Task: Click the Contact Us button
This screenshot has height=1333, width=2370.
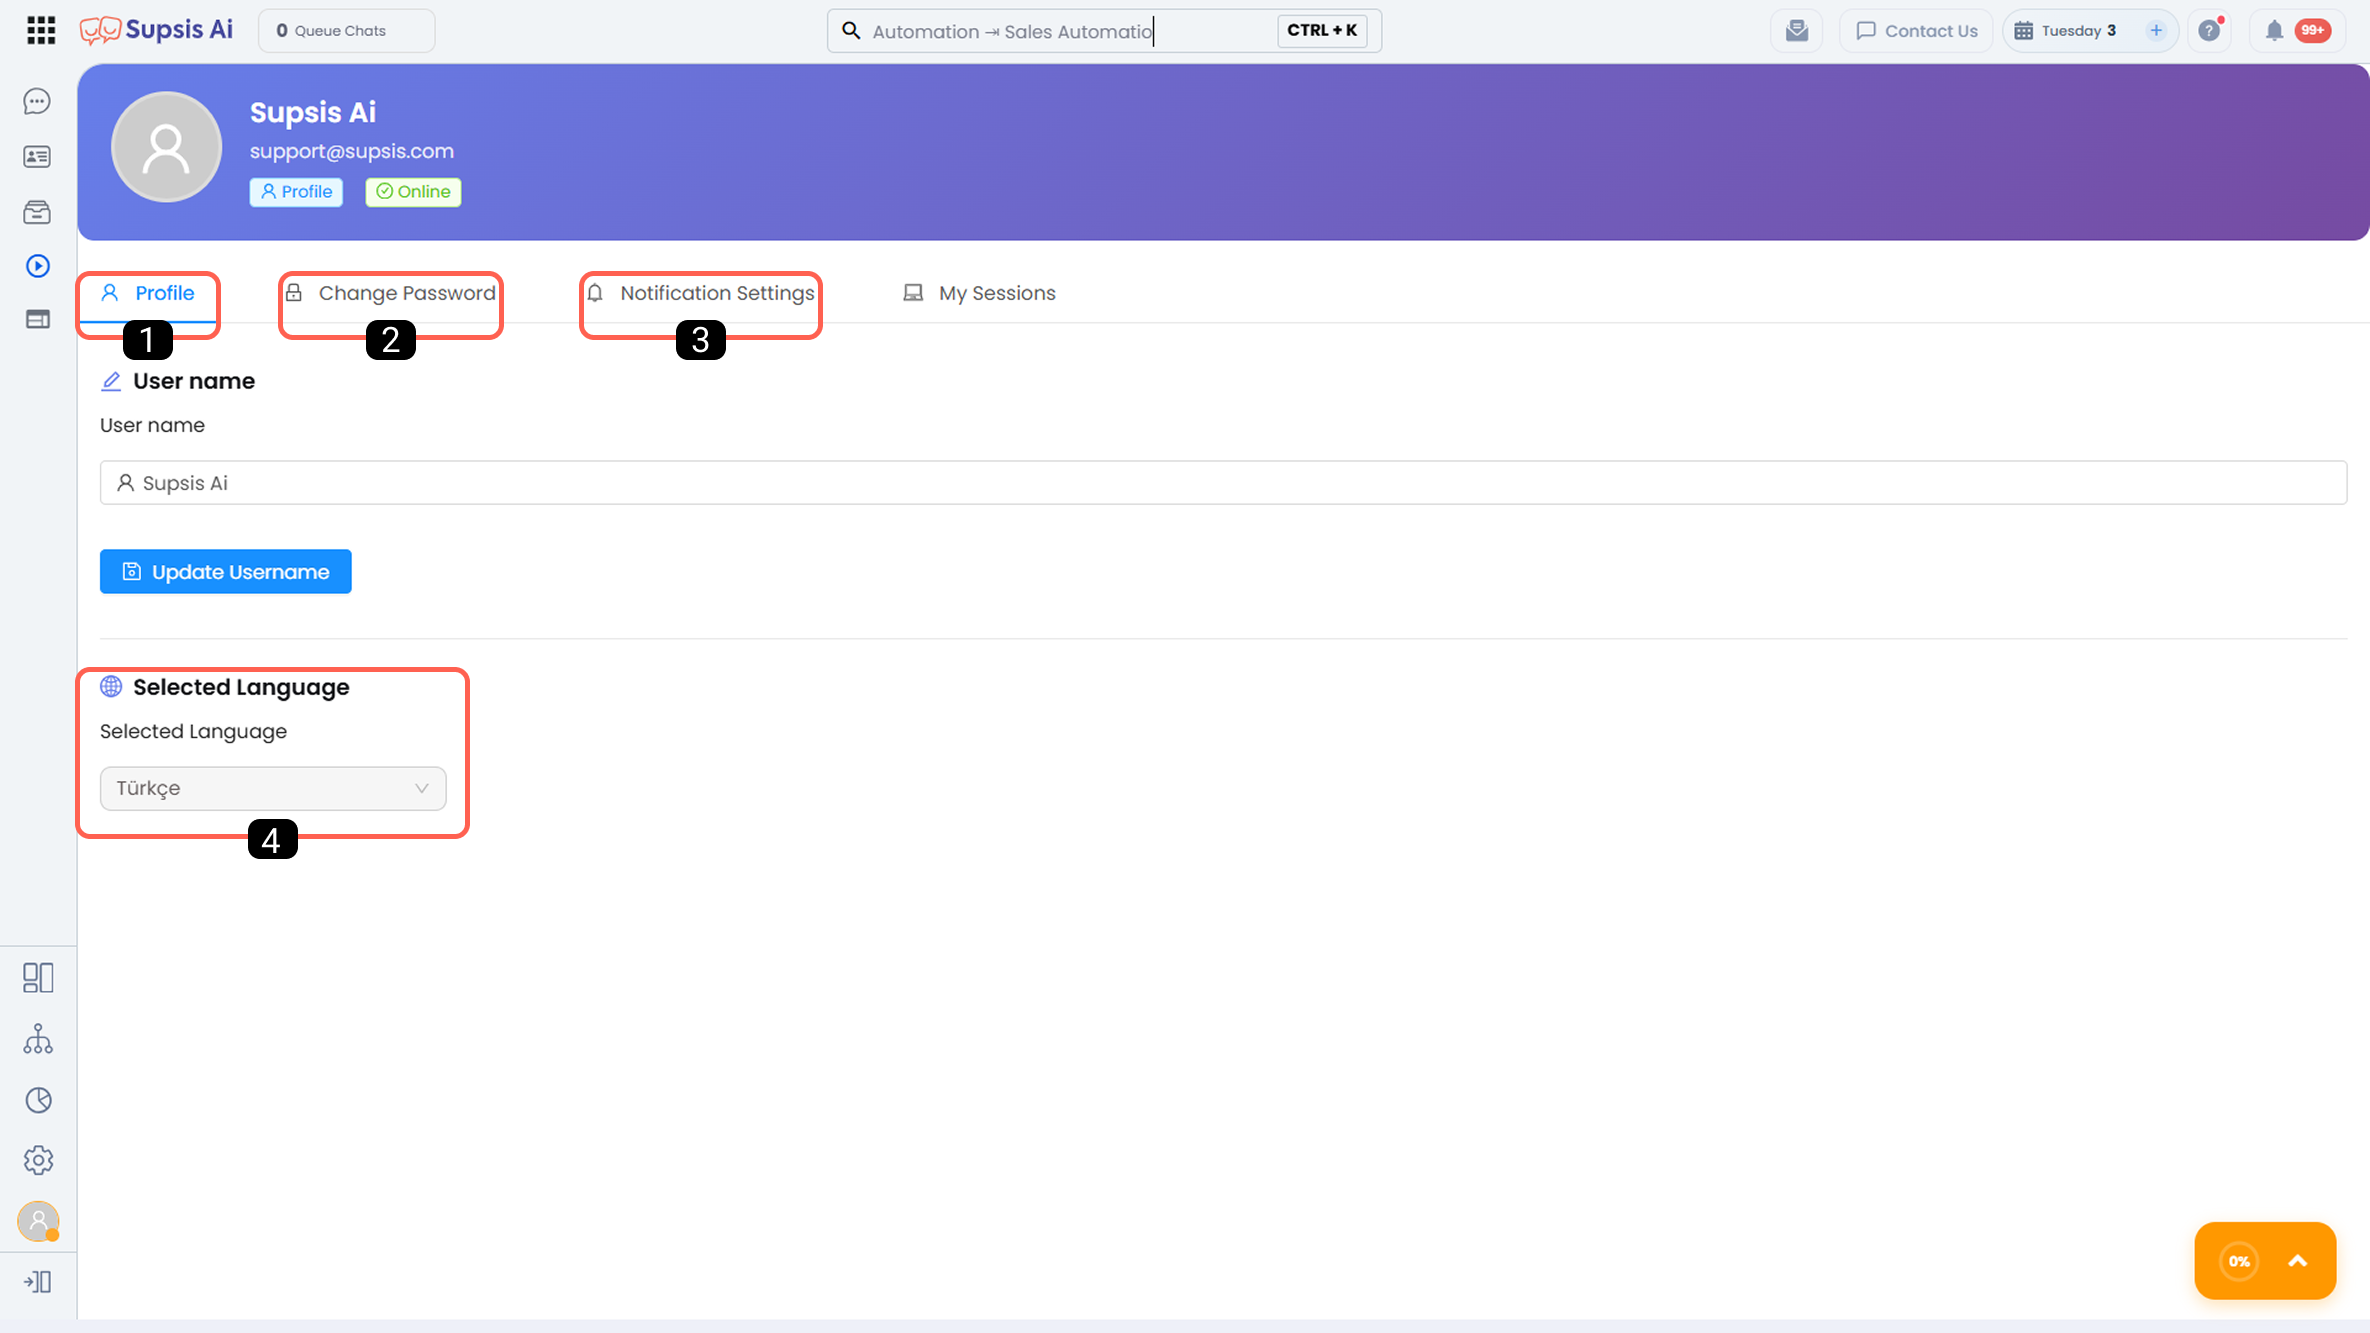Action: pyautogui.click(x=1916, y=31)
